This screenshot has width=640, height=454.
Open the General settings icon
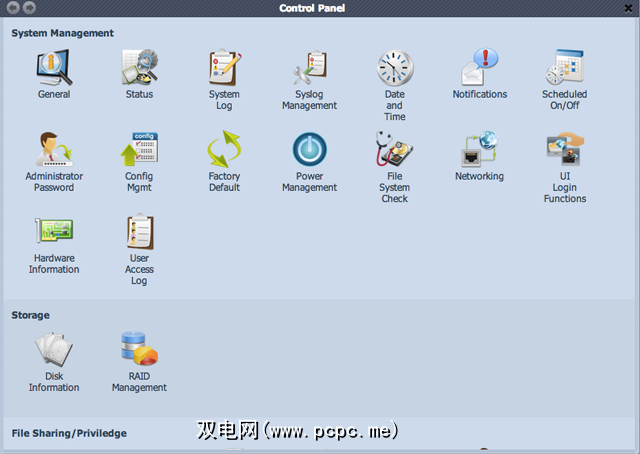54,68
